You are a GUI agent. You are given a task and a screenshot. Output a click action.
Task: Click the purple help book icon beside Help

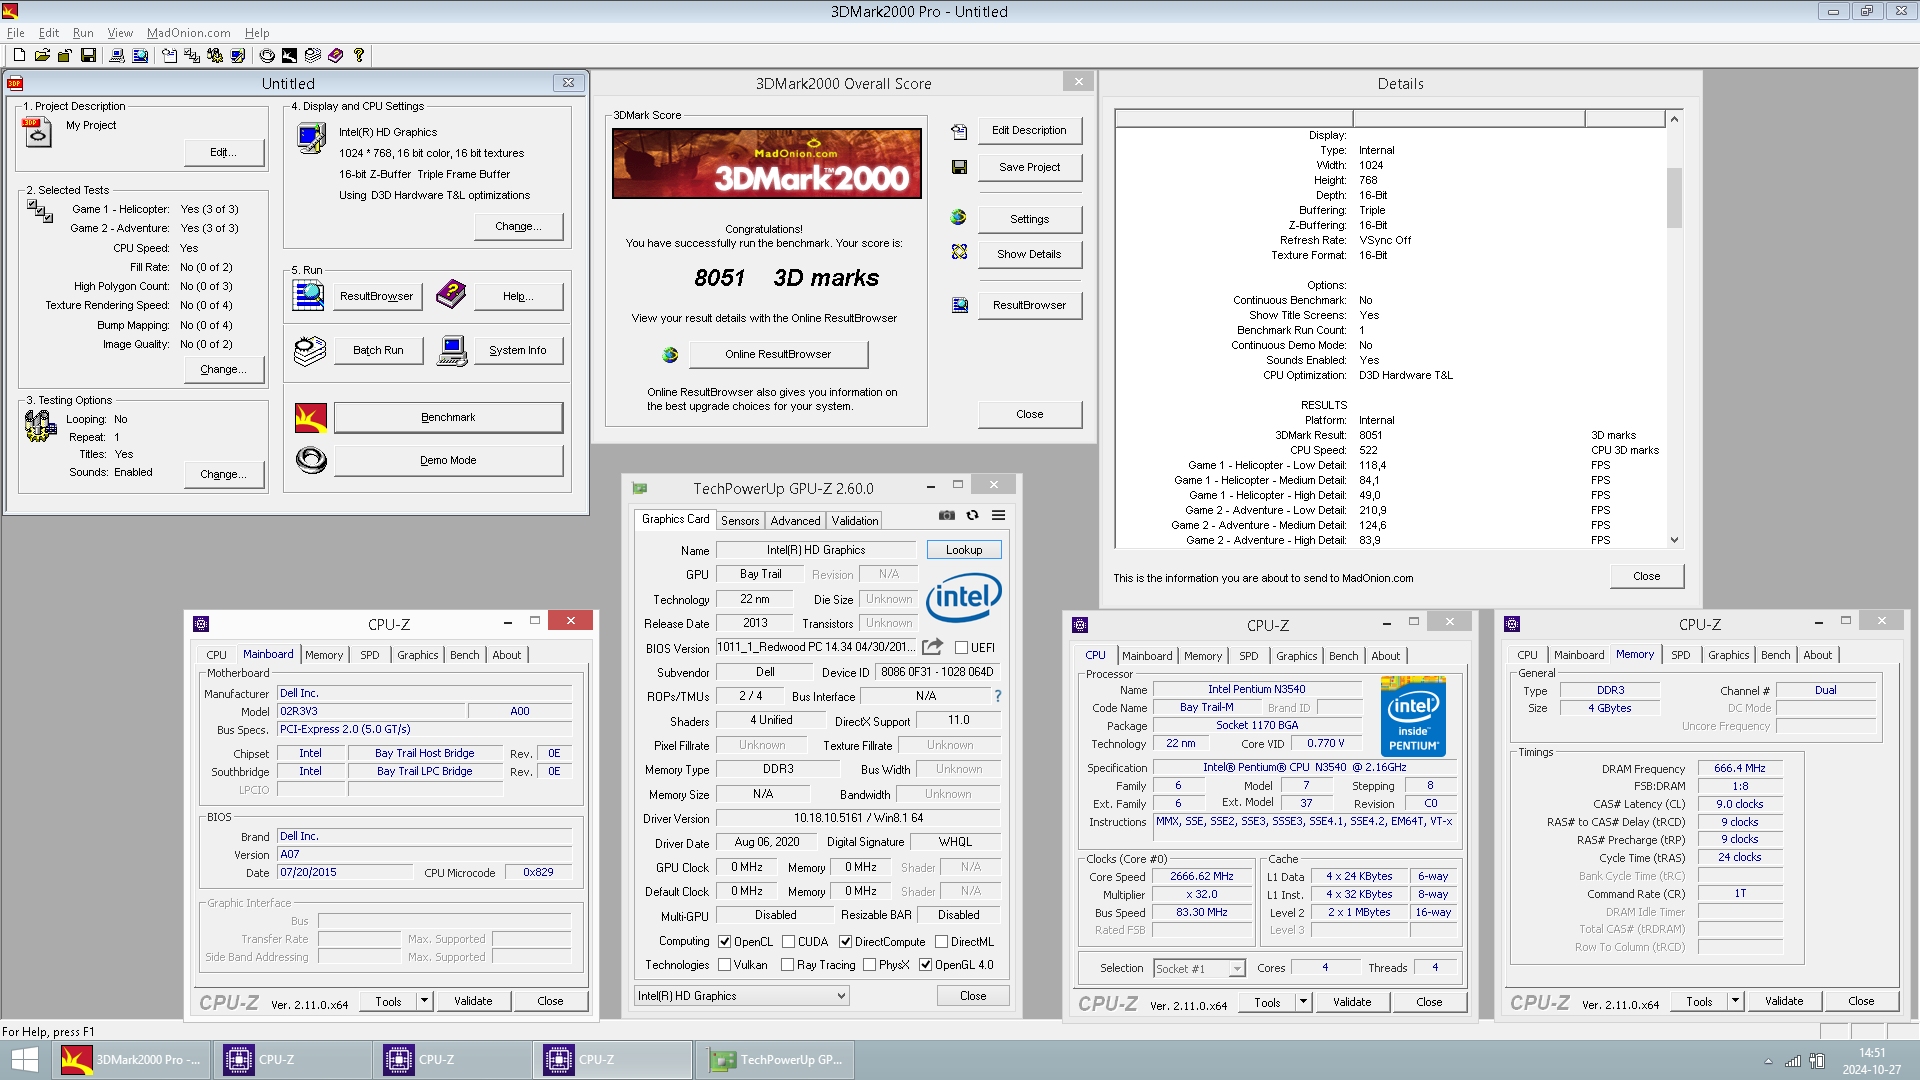451,295
